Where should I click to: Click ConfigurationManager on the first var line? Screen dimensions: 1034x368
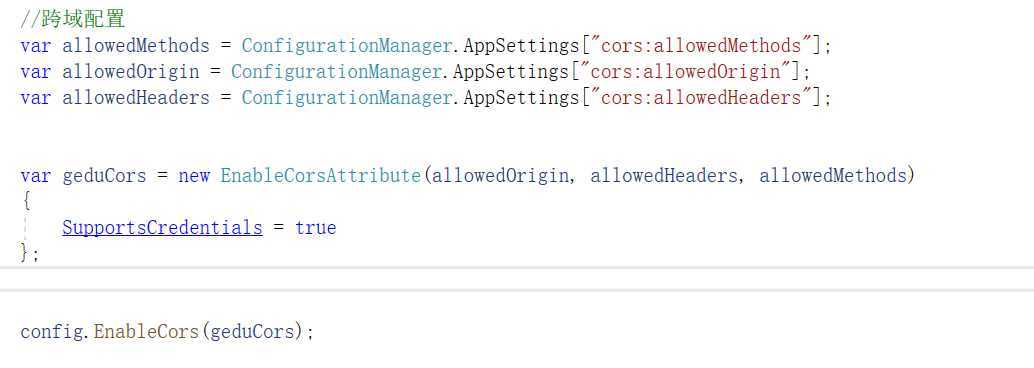tap(347, 46)
